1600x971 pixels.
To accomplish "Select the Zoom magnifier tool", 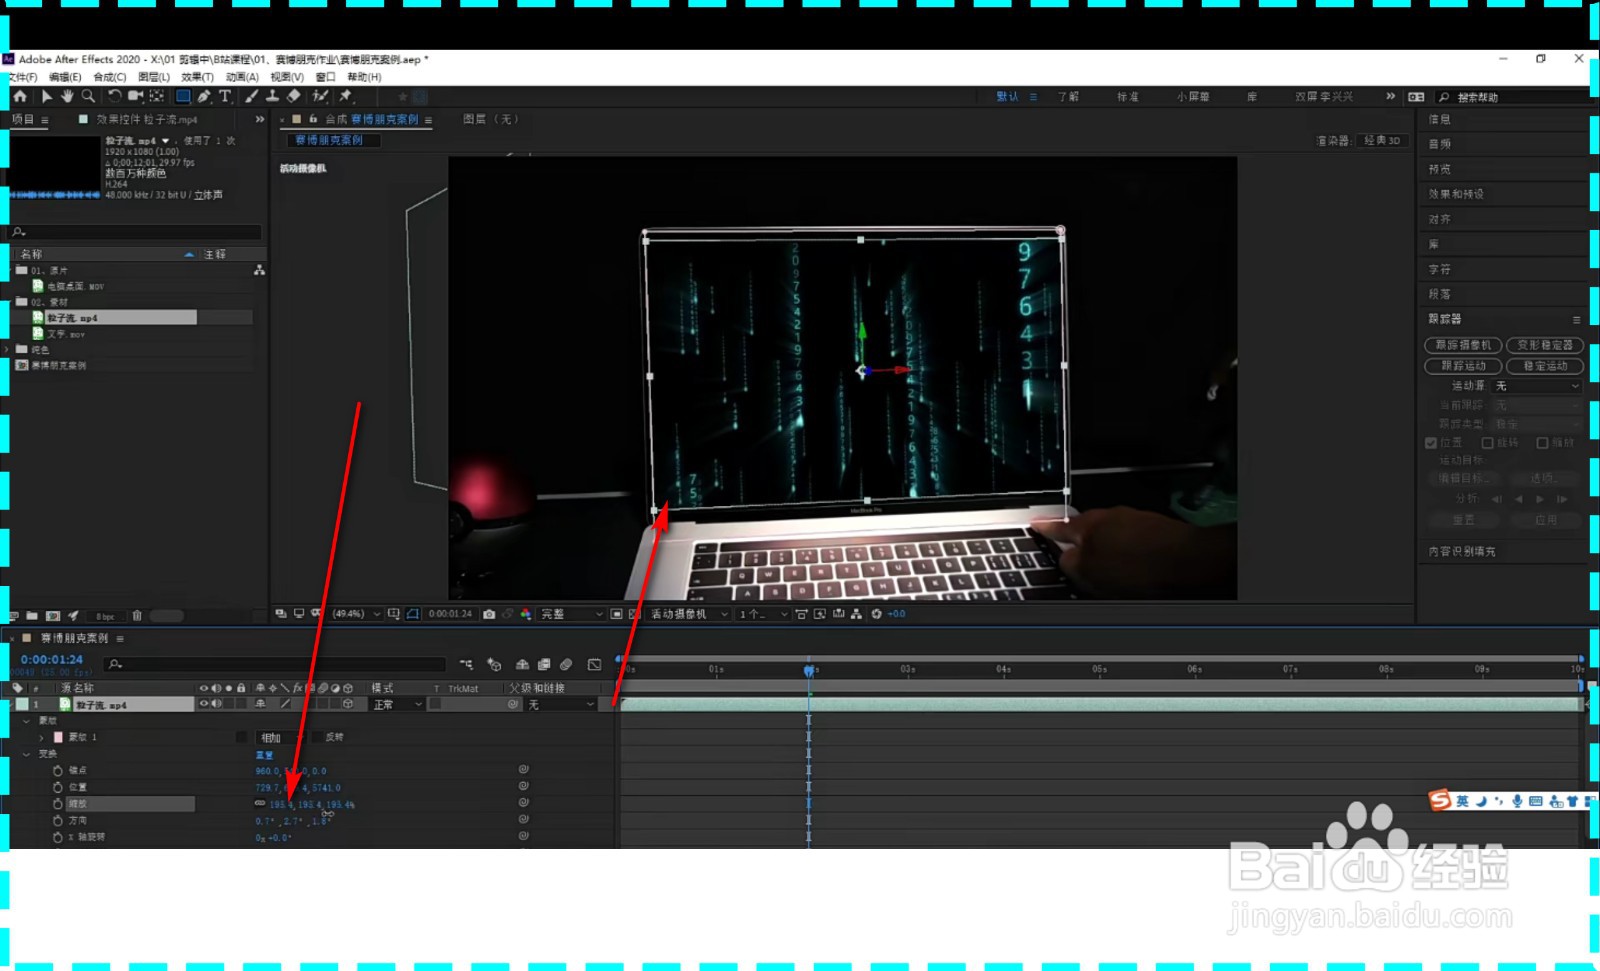I will click(x=88, y=96).
